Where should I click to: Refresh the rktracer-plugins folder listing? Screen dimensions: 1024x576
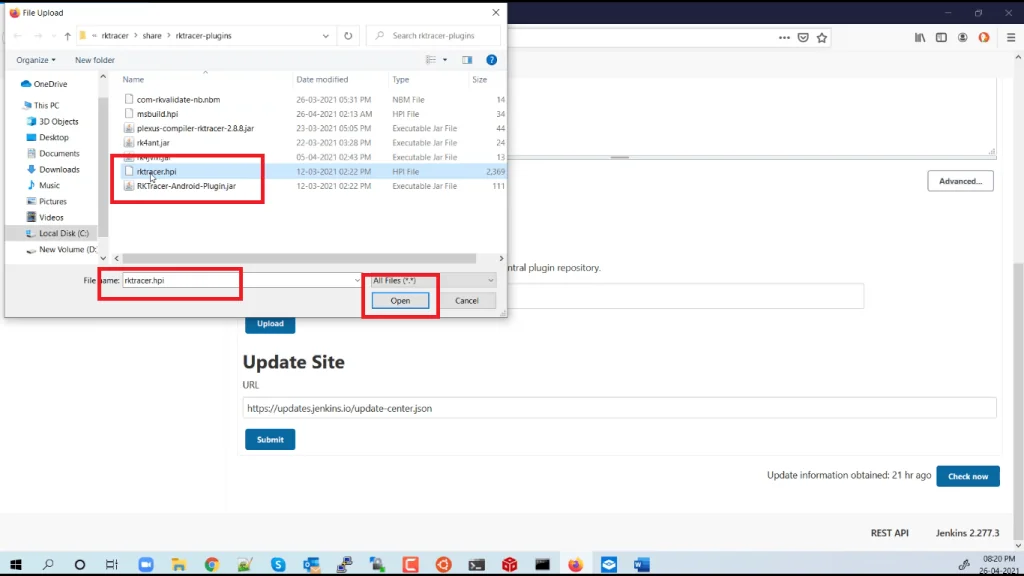(348, 36)
